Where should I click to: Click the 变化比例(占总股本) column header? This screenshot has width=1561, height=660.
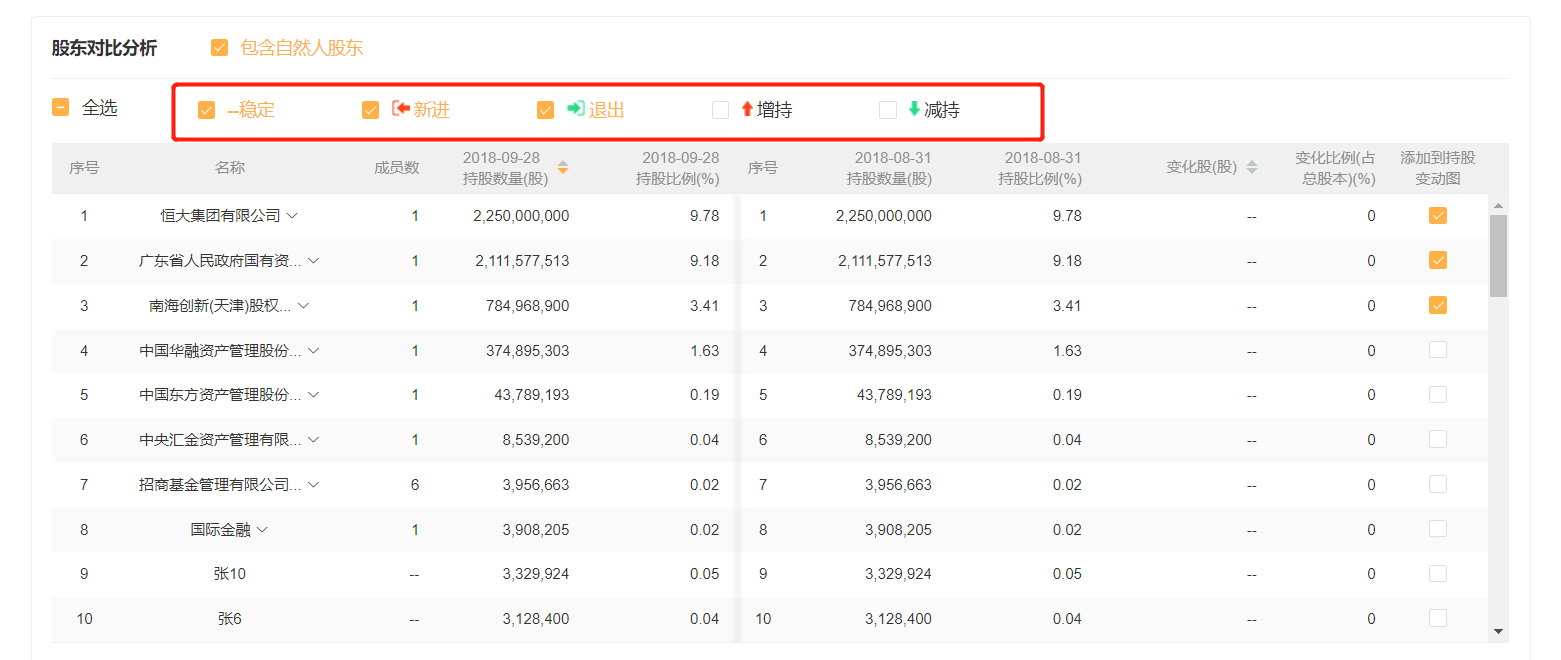pyautogui.click(x=1336, y=168)
